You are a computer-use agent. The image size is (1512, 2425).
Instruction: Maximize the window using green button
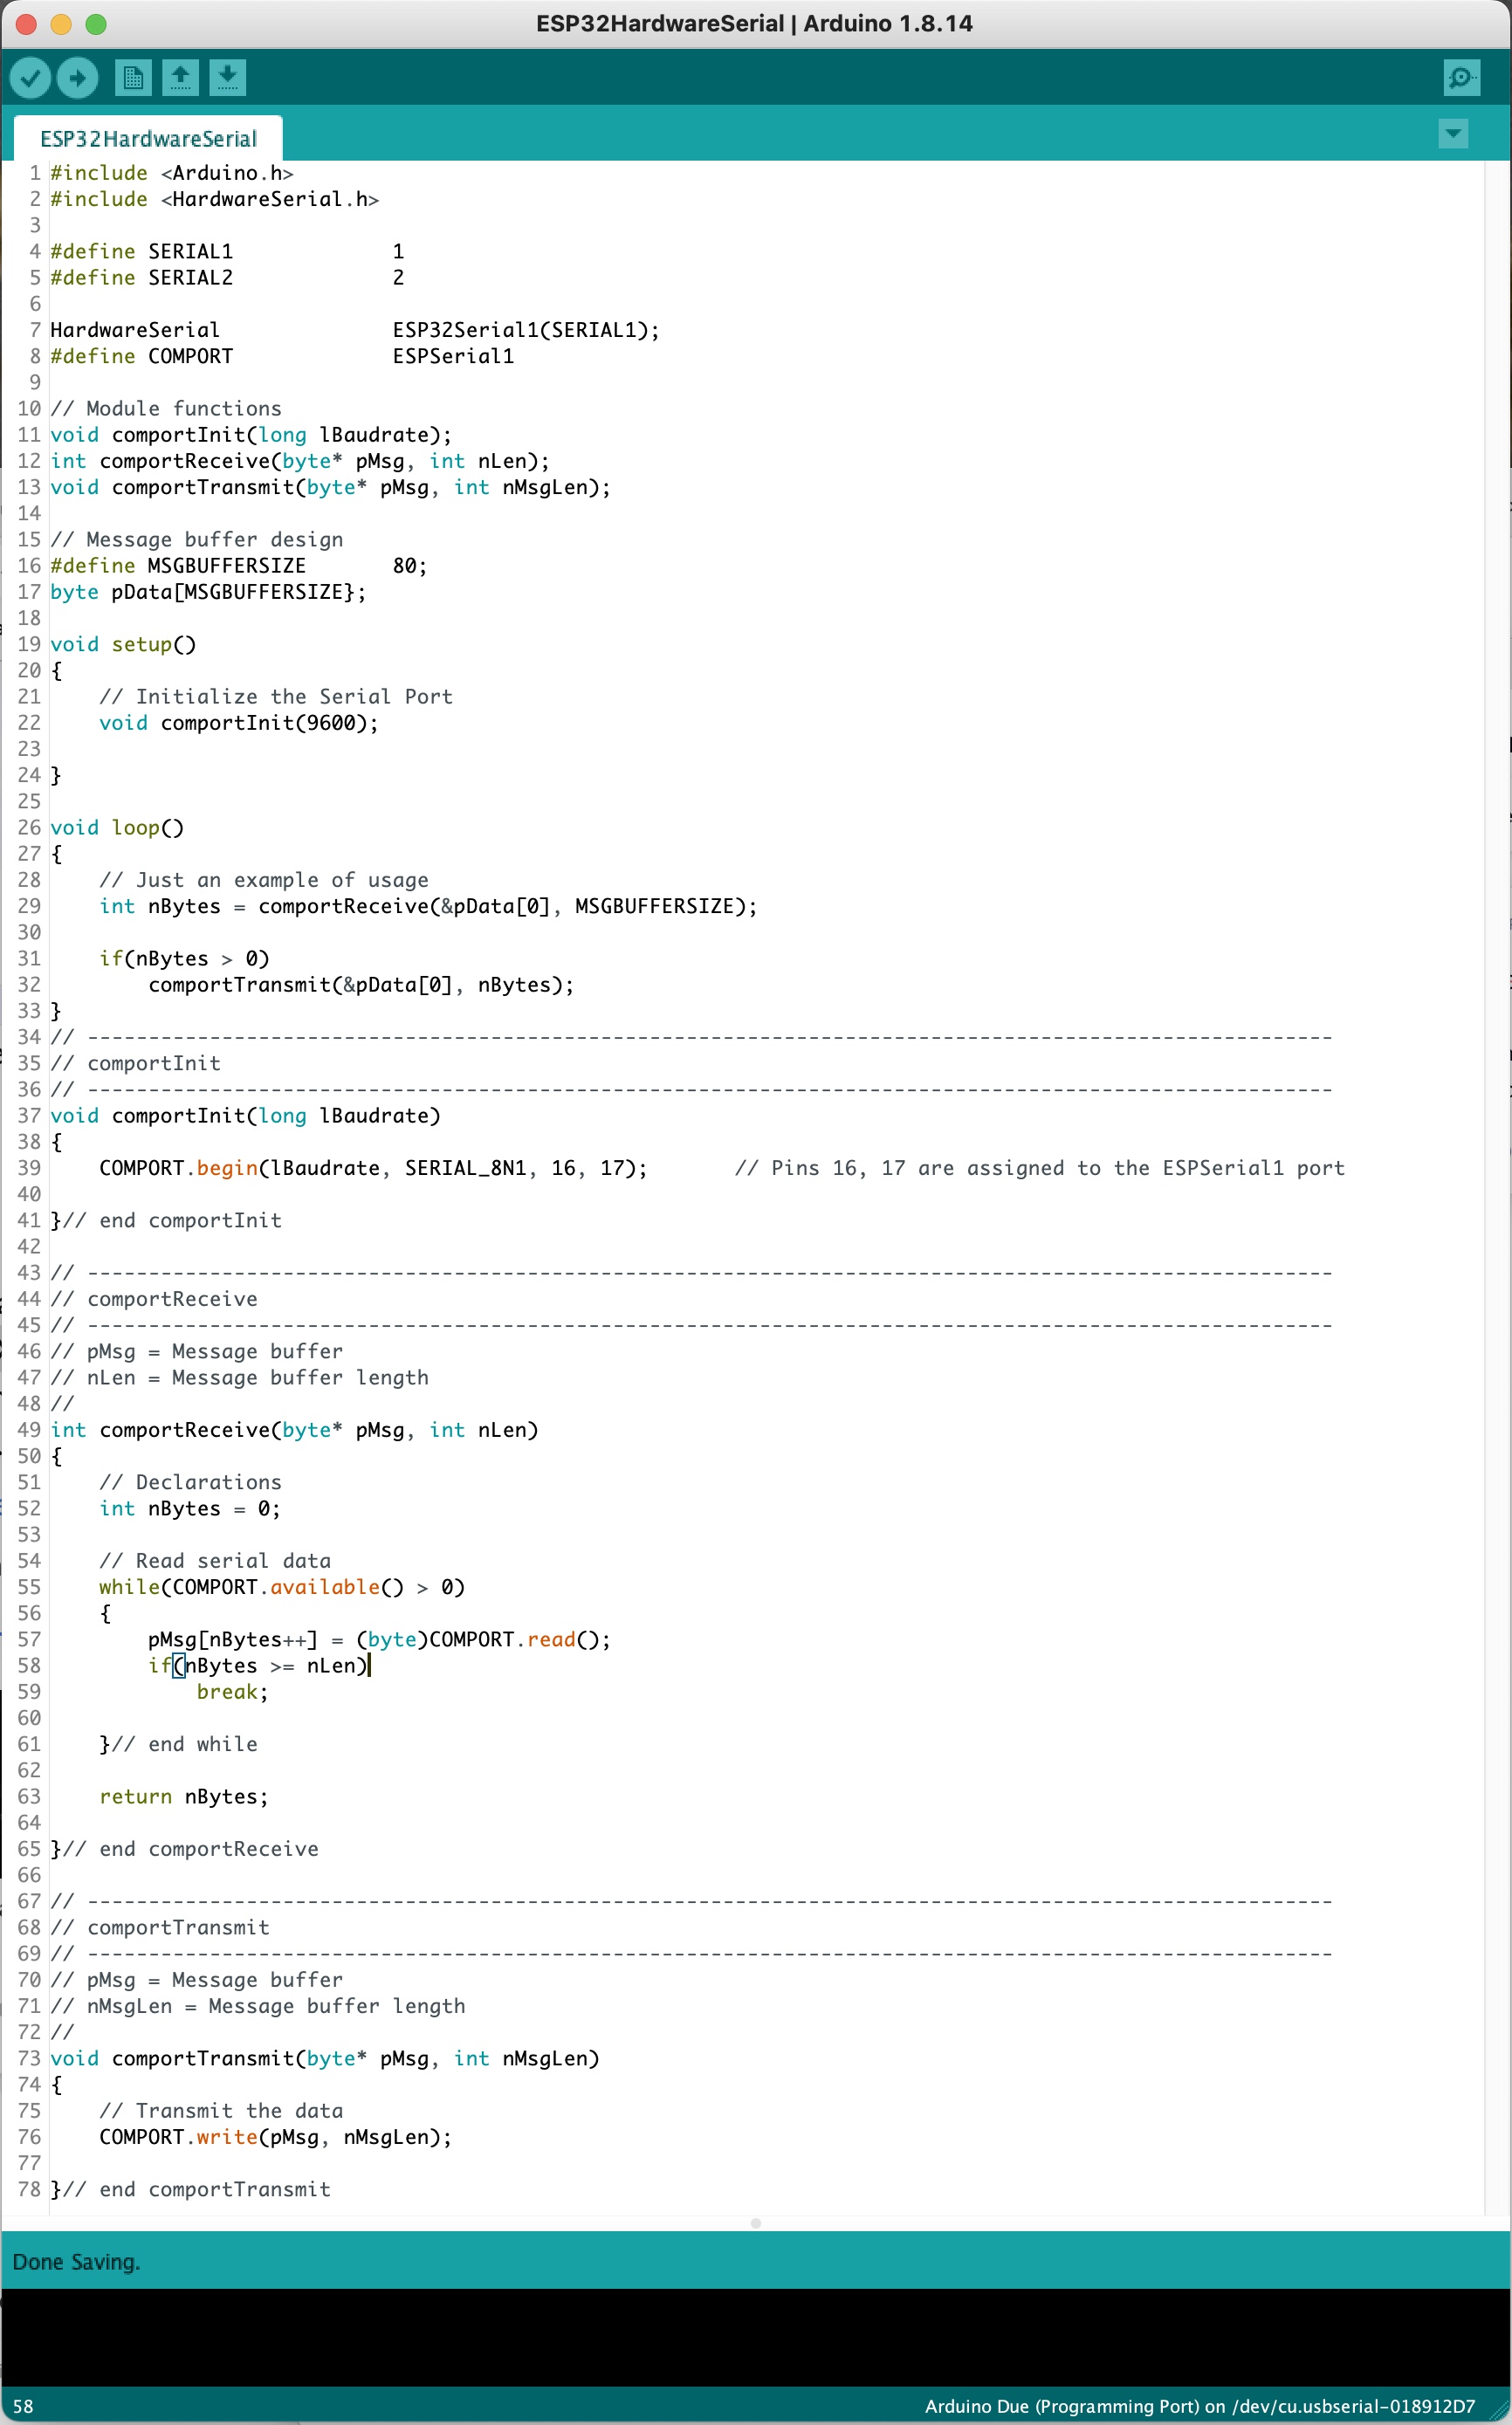click(x=96, y=24)
